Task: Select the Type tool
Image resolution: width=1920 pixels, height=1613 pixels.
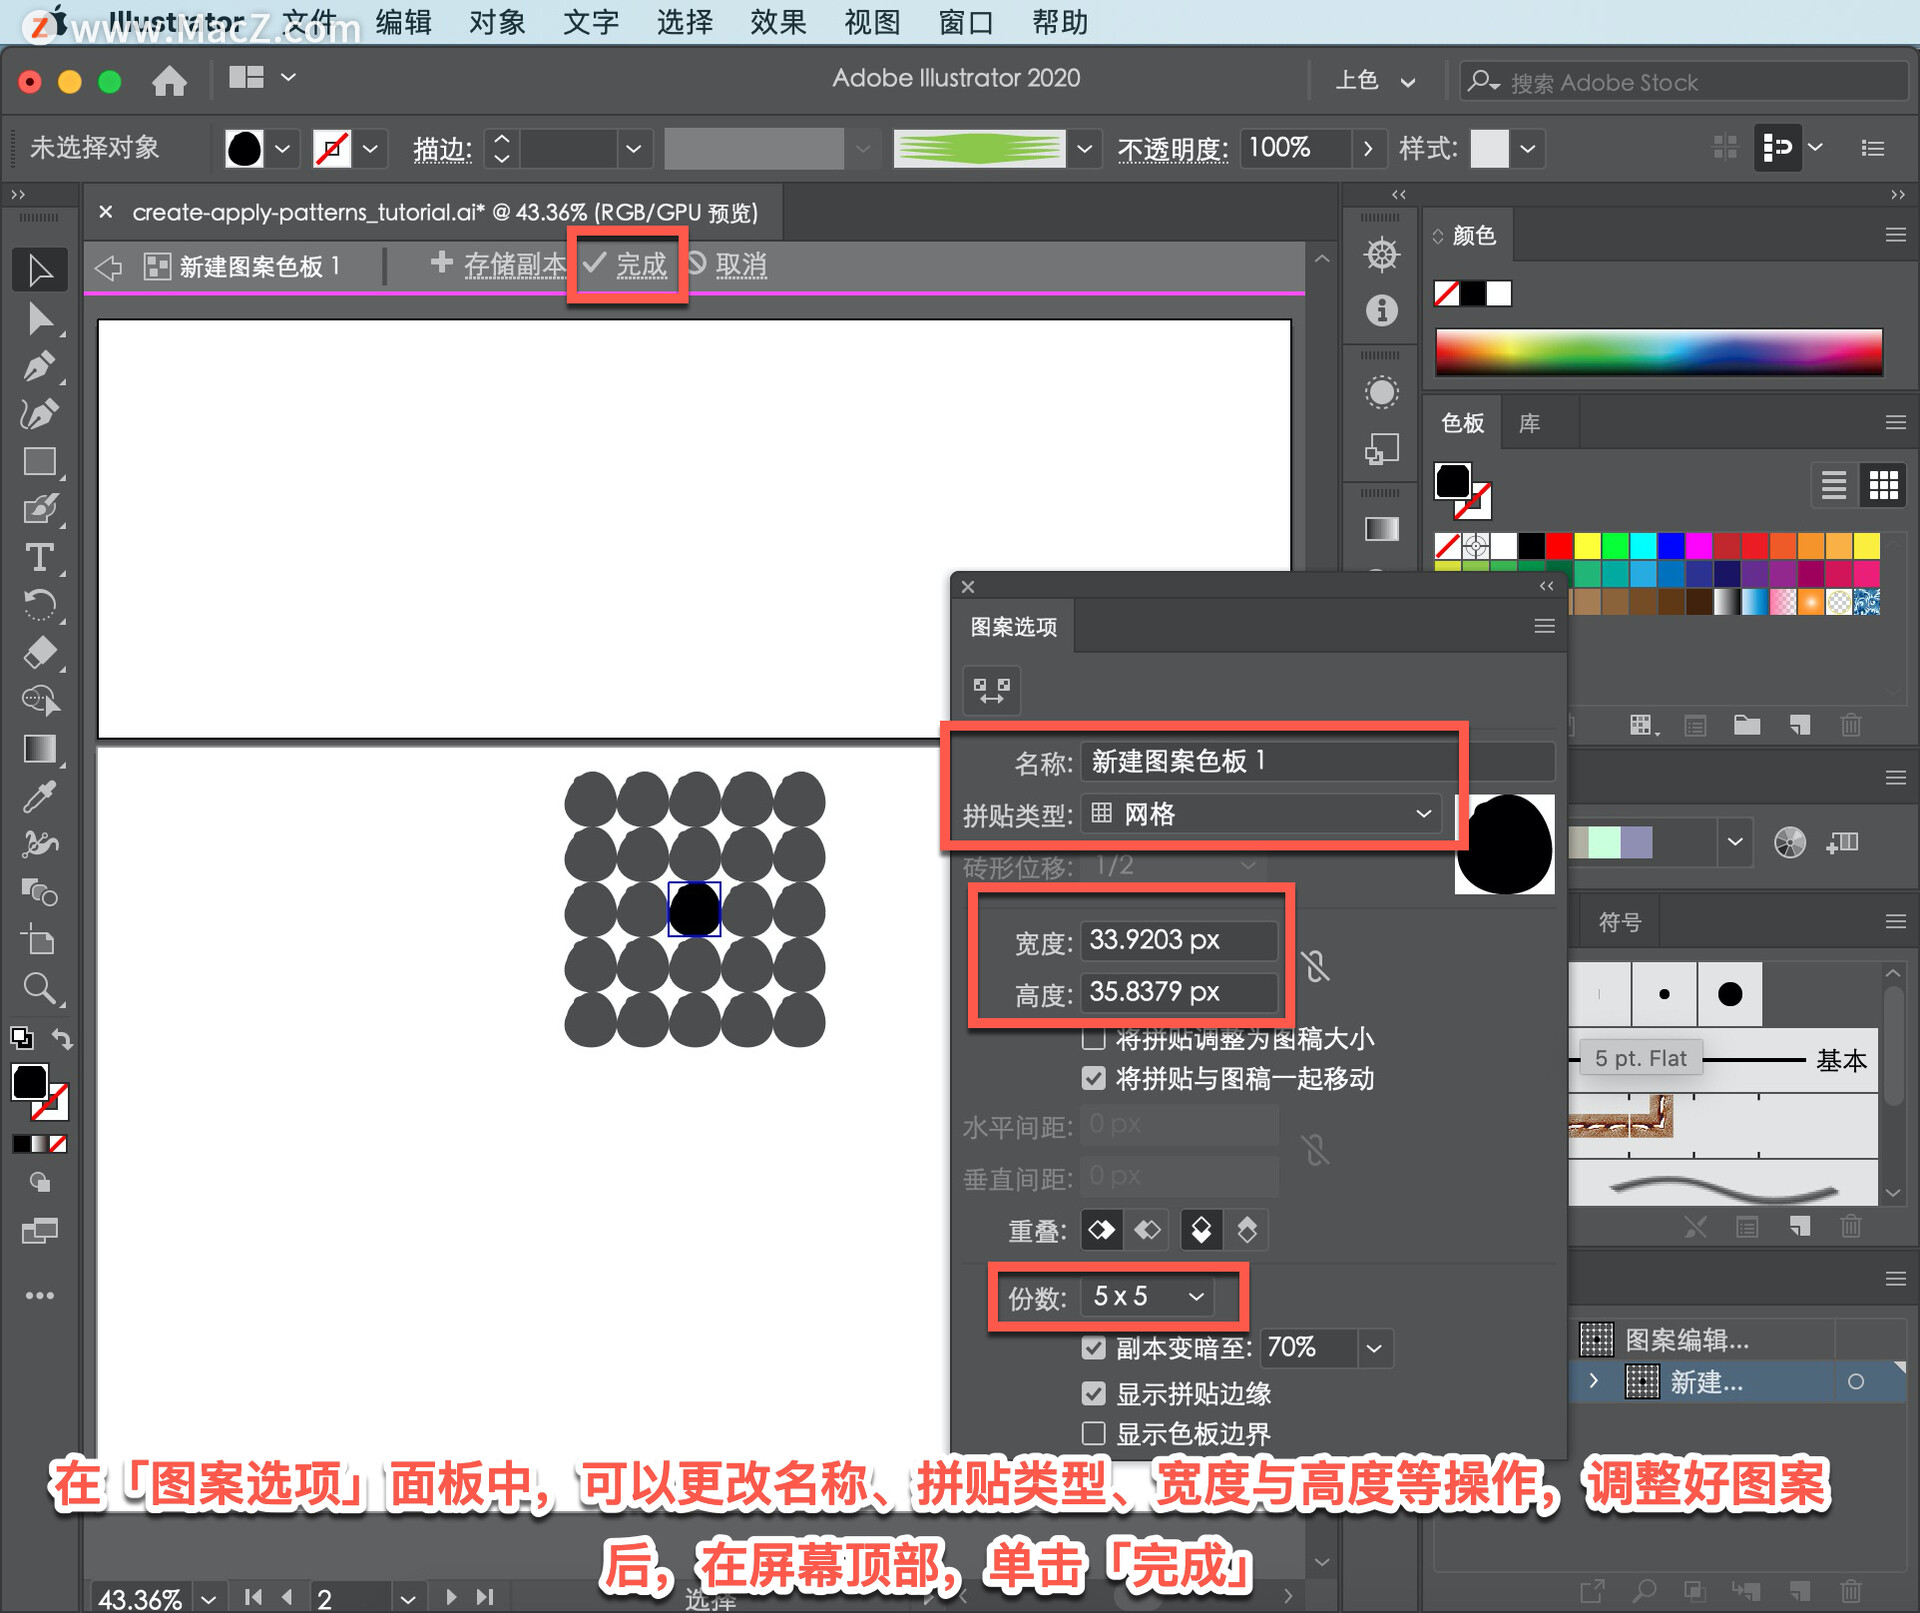Action: [38, 557]
